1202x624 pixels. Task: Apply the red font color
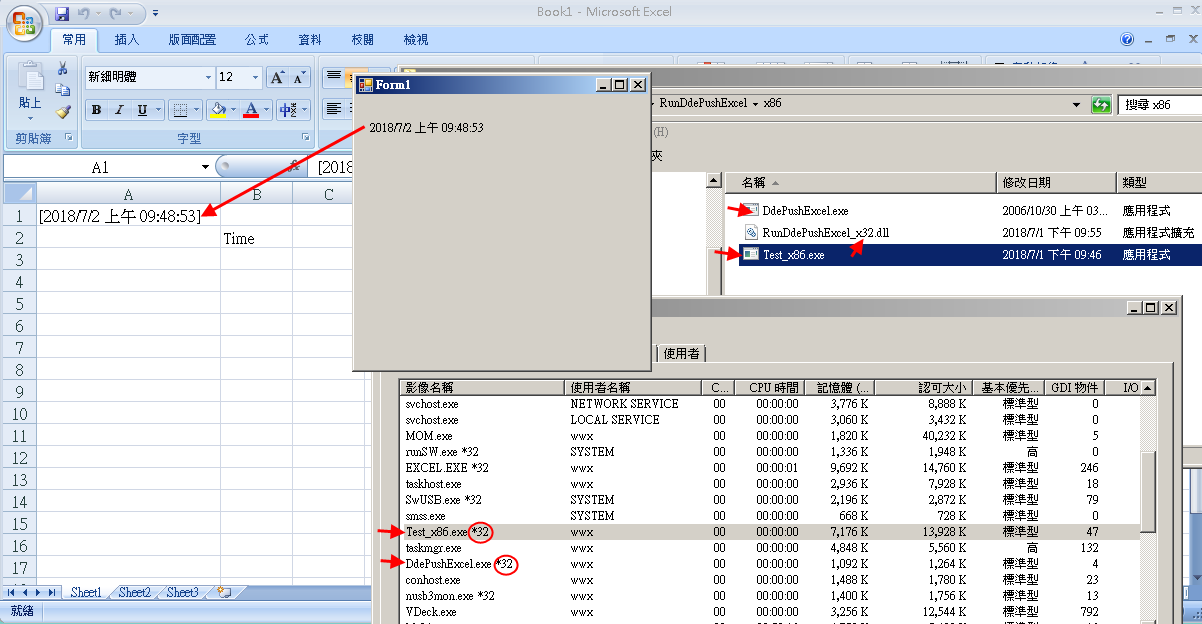(x=251, y=110)
